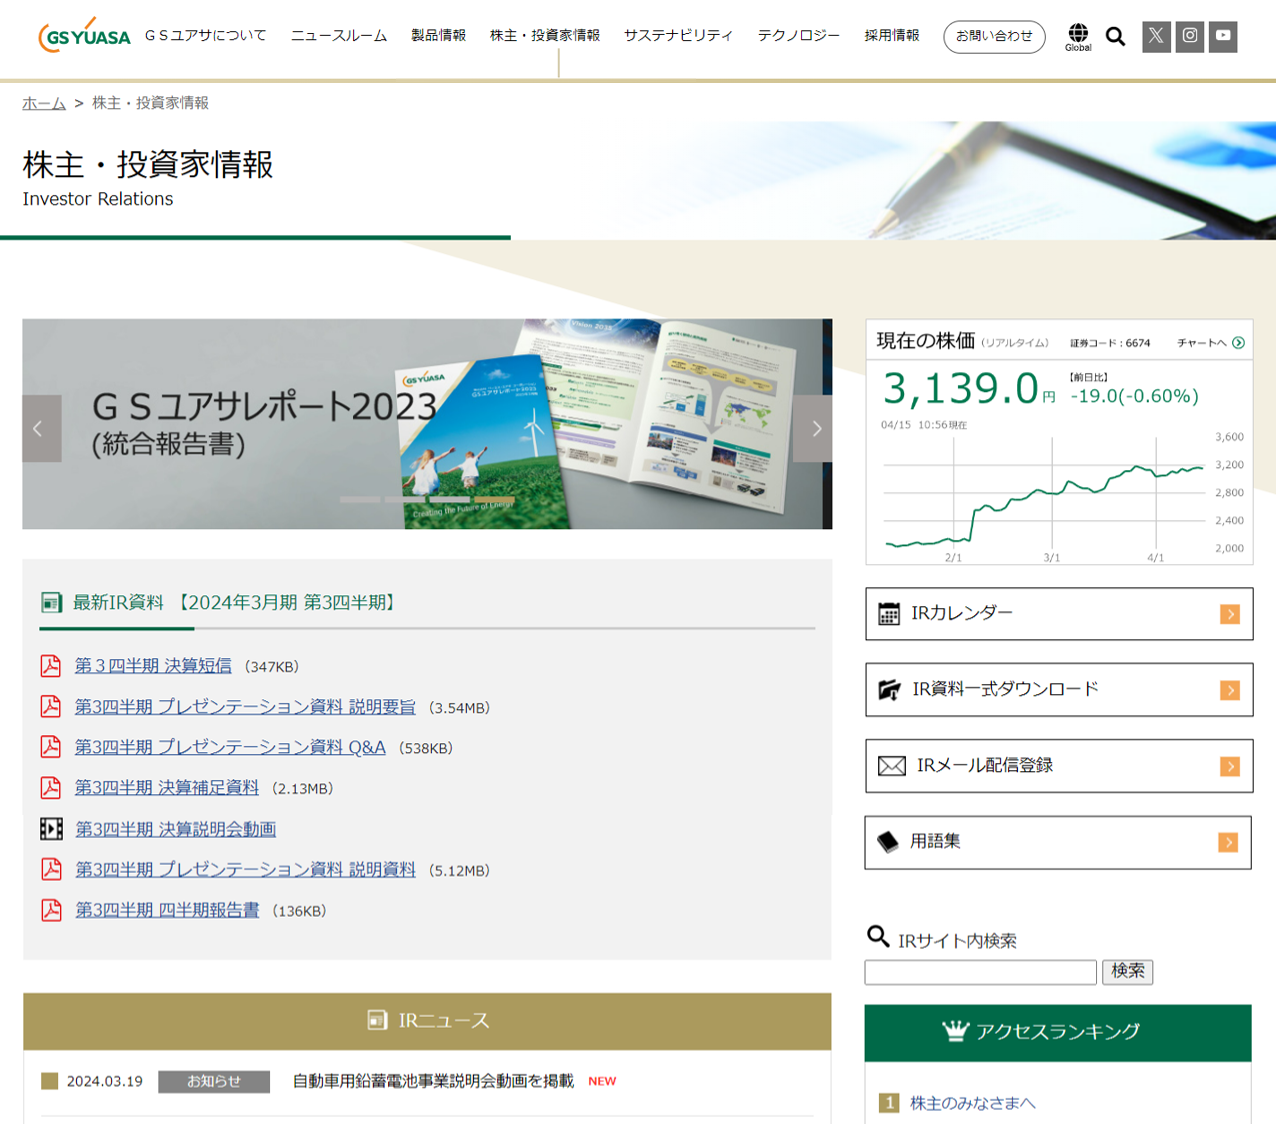Screen dimensions: 1276x1124
Task: Open the Global site globe icon
Action: point(1078,37)
